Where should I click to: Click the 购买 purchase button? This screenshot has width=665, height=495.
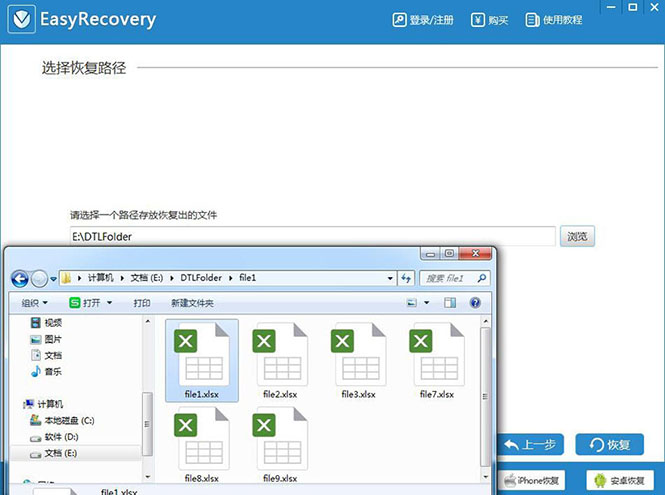(491, 20)
